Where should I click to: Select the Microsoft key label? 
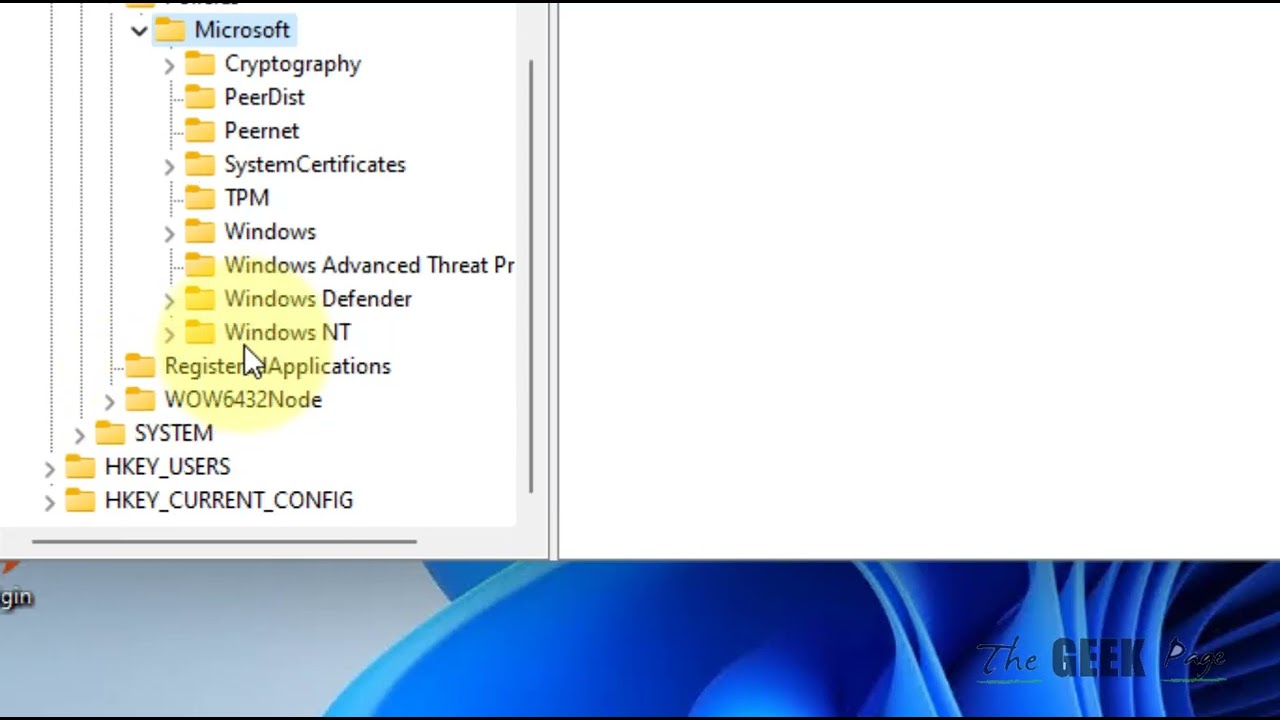coord(242,30)
